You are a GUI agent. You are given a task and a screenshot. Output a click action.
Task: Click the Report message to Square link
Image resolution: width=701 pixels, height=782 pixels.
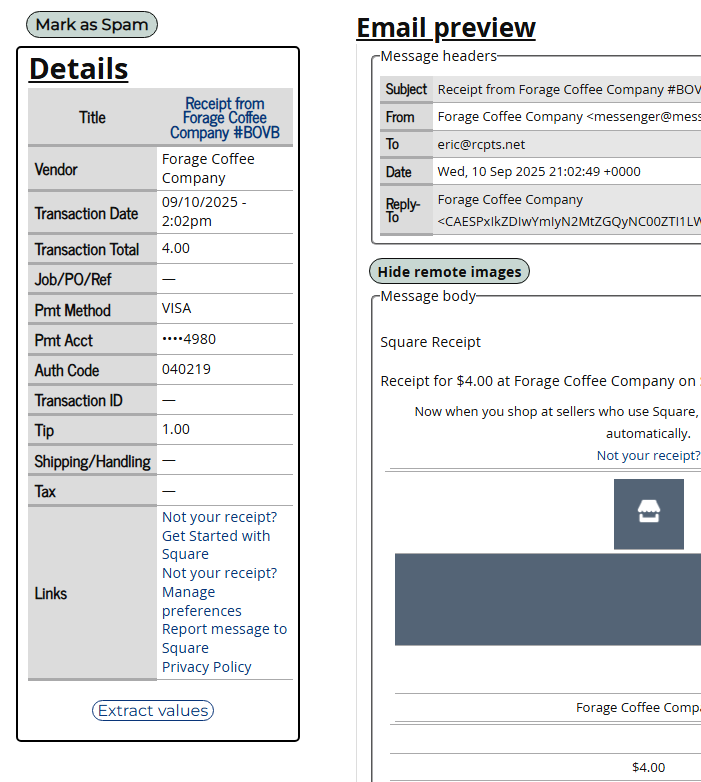[x=224, y=638]
